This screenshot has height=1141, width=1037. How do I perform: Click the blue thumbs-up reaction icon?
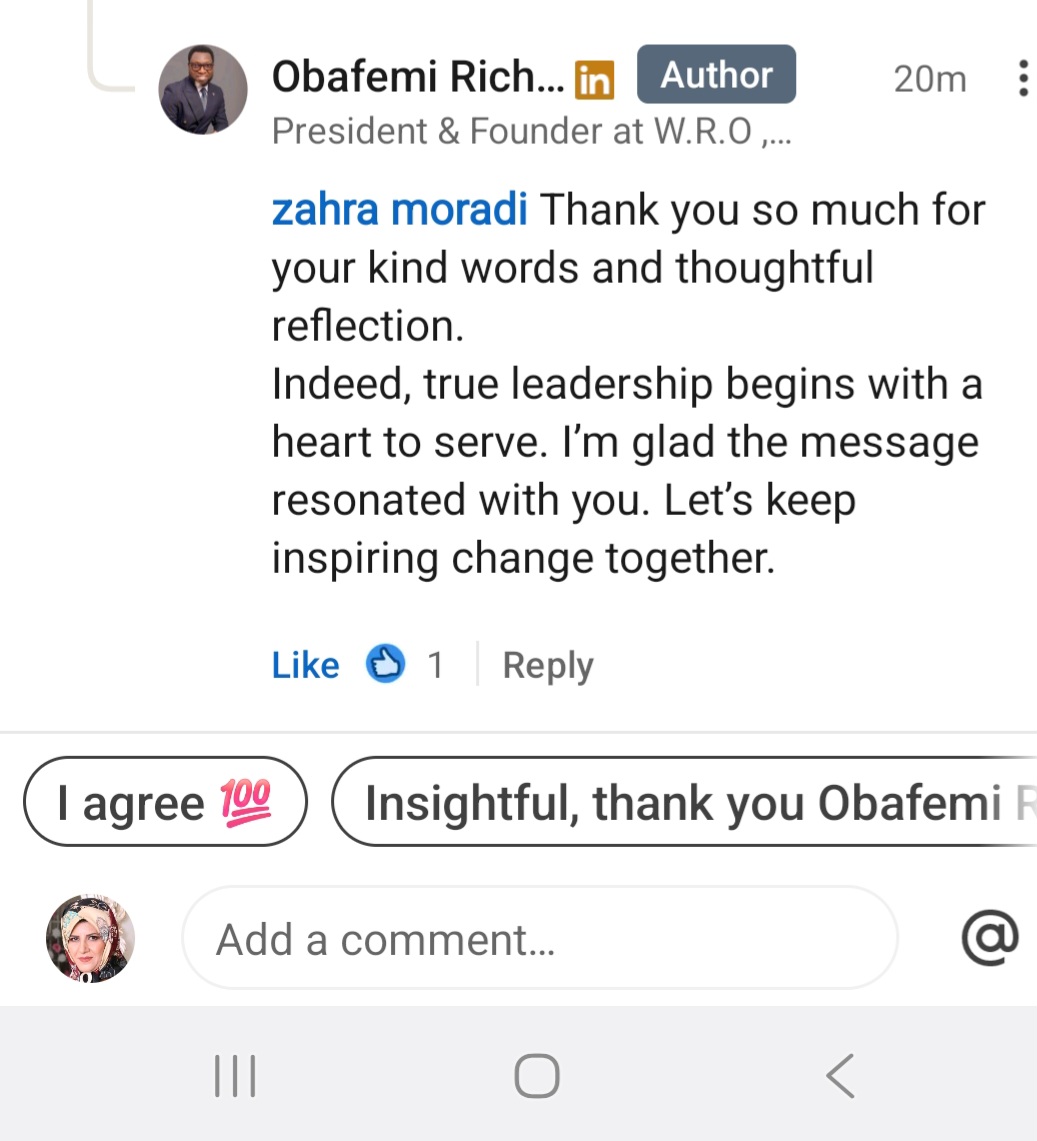pyautogui.click(x=385, y=664)
